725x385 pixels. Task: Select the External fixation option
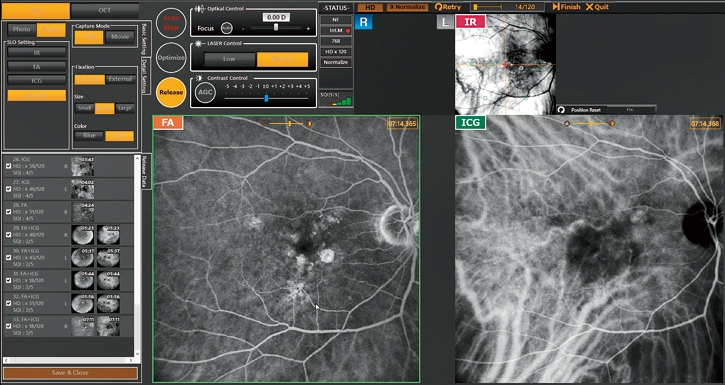120,79
